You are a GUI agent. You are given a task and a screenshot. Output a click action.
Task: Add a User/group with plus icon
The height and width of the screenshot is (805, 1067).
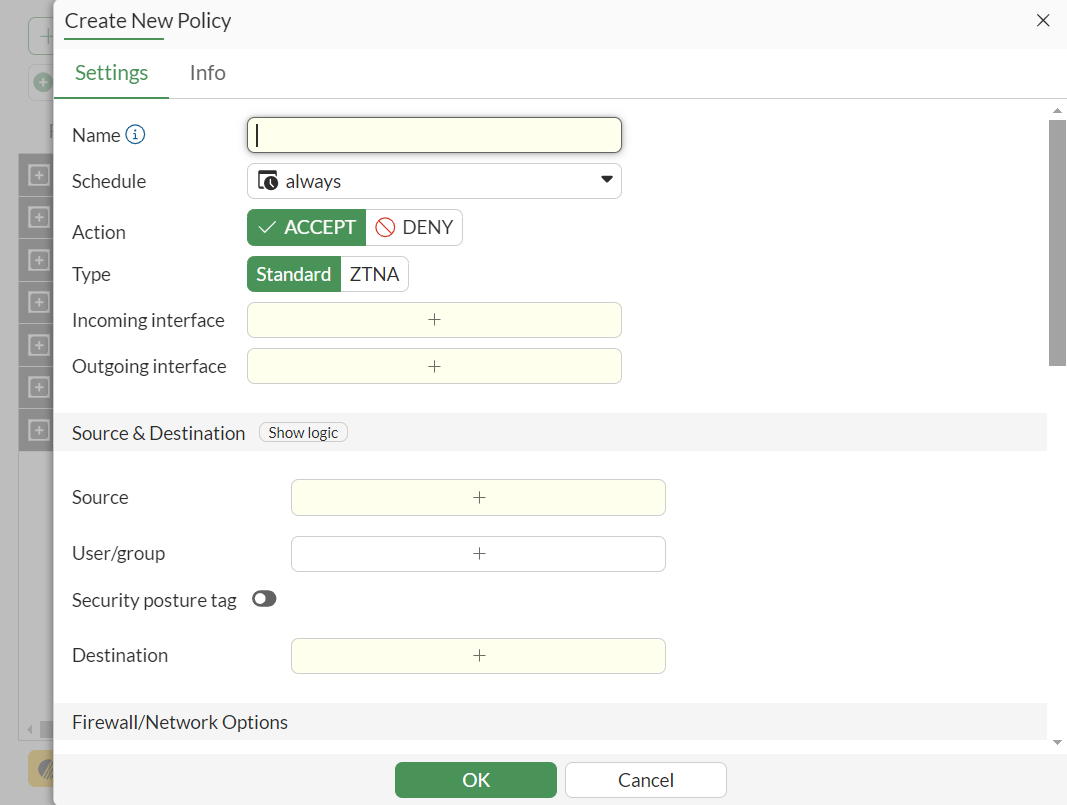tap(478, 553)
